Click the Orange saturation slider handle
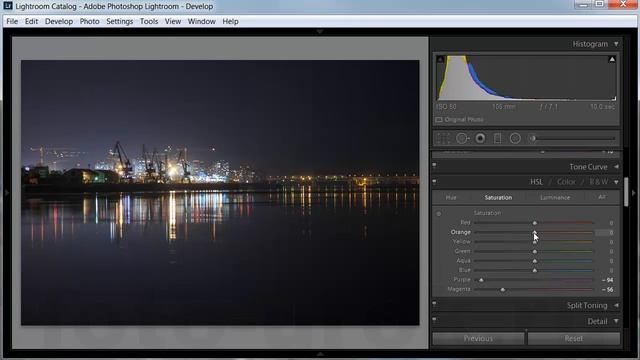 coord(535,232)
